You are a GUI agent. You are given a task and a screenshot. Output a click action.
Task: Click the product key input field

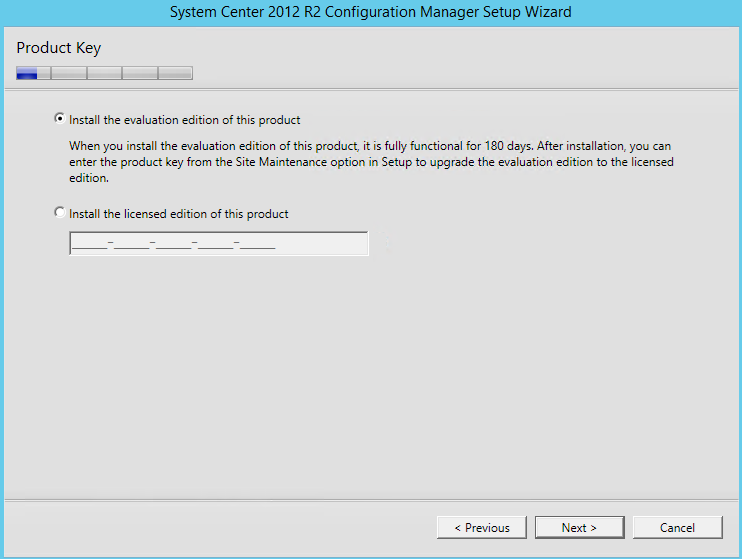coord(219,243)
